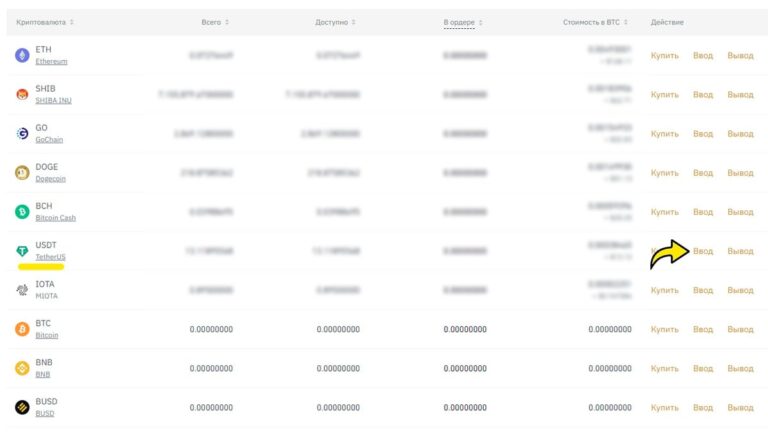Open the Bitcoin link under BTC
Viewport: 768px width, 435px height.
click(47, 335)
